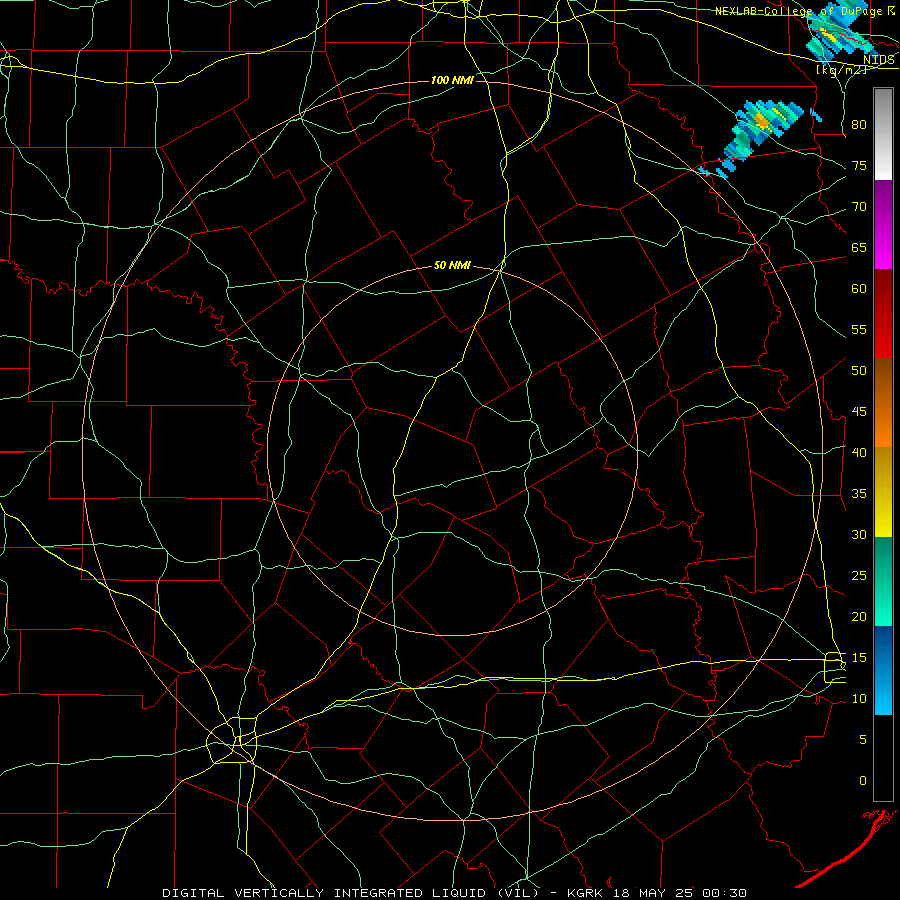The width and height of the screenshot is (900, 900).
Task: Click the "50 NMI" range ring label
Action: [x=452, y=265]
